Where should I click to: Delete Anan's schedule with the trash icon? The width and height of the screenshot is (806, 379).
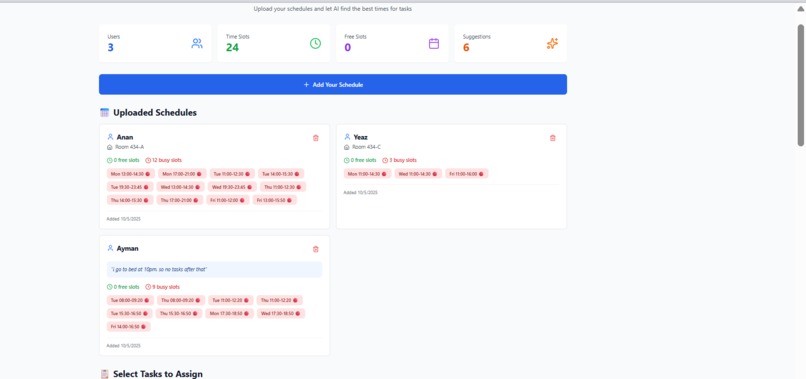pyautogui.click(x=316, y=138)
